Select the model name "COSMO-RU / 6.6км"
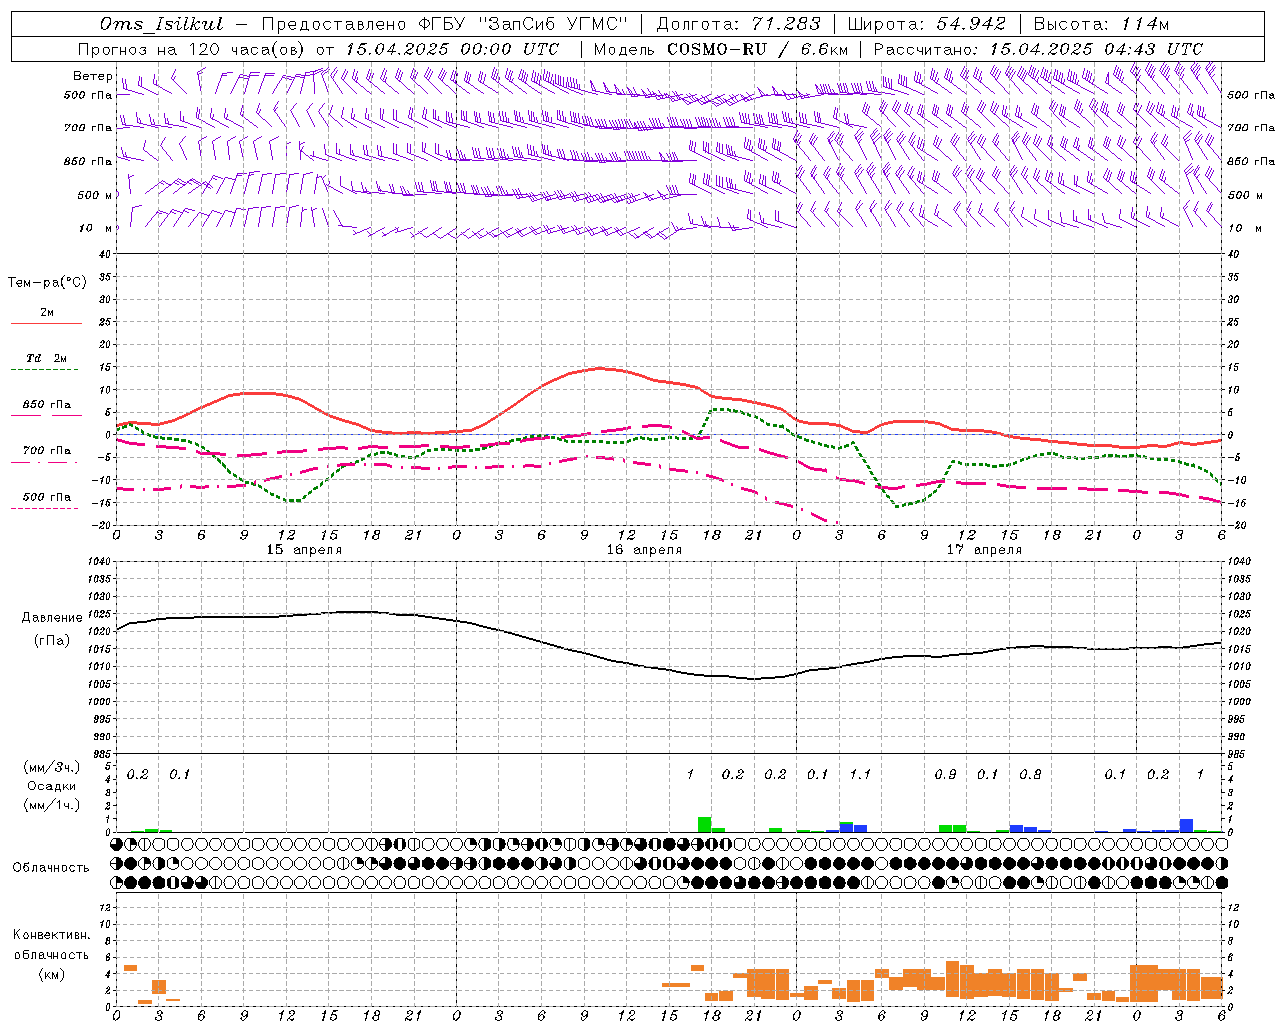The image size is (1280, 1024). point(757,49)
